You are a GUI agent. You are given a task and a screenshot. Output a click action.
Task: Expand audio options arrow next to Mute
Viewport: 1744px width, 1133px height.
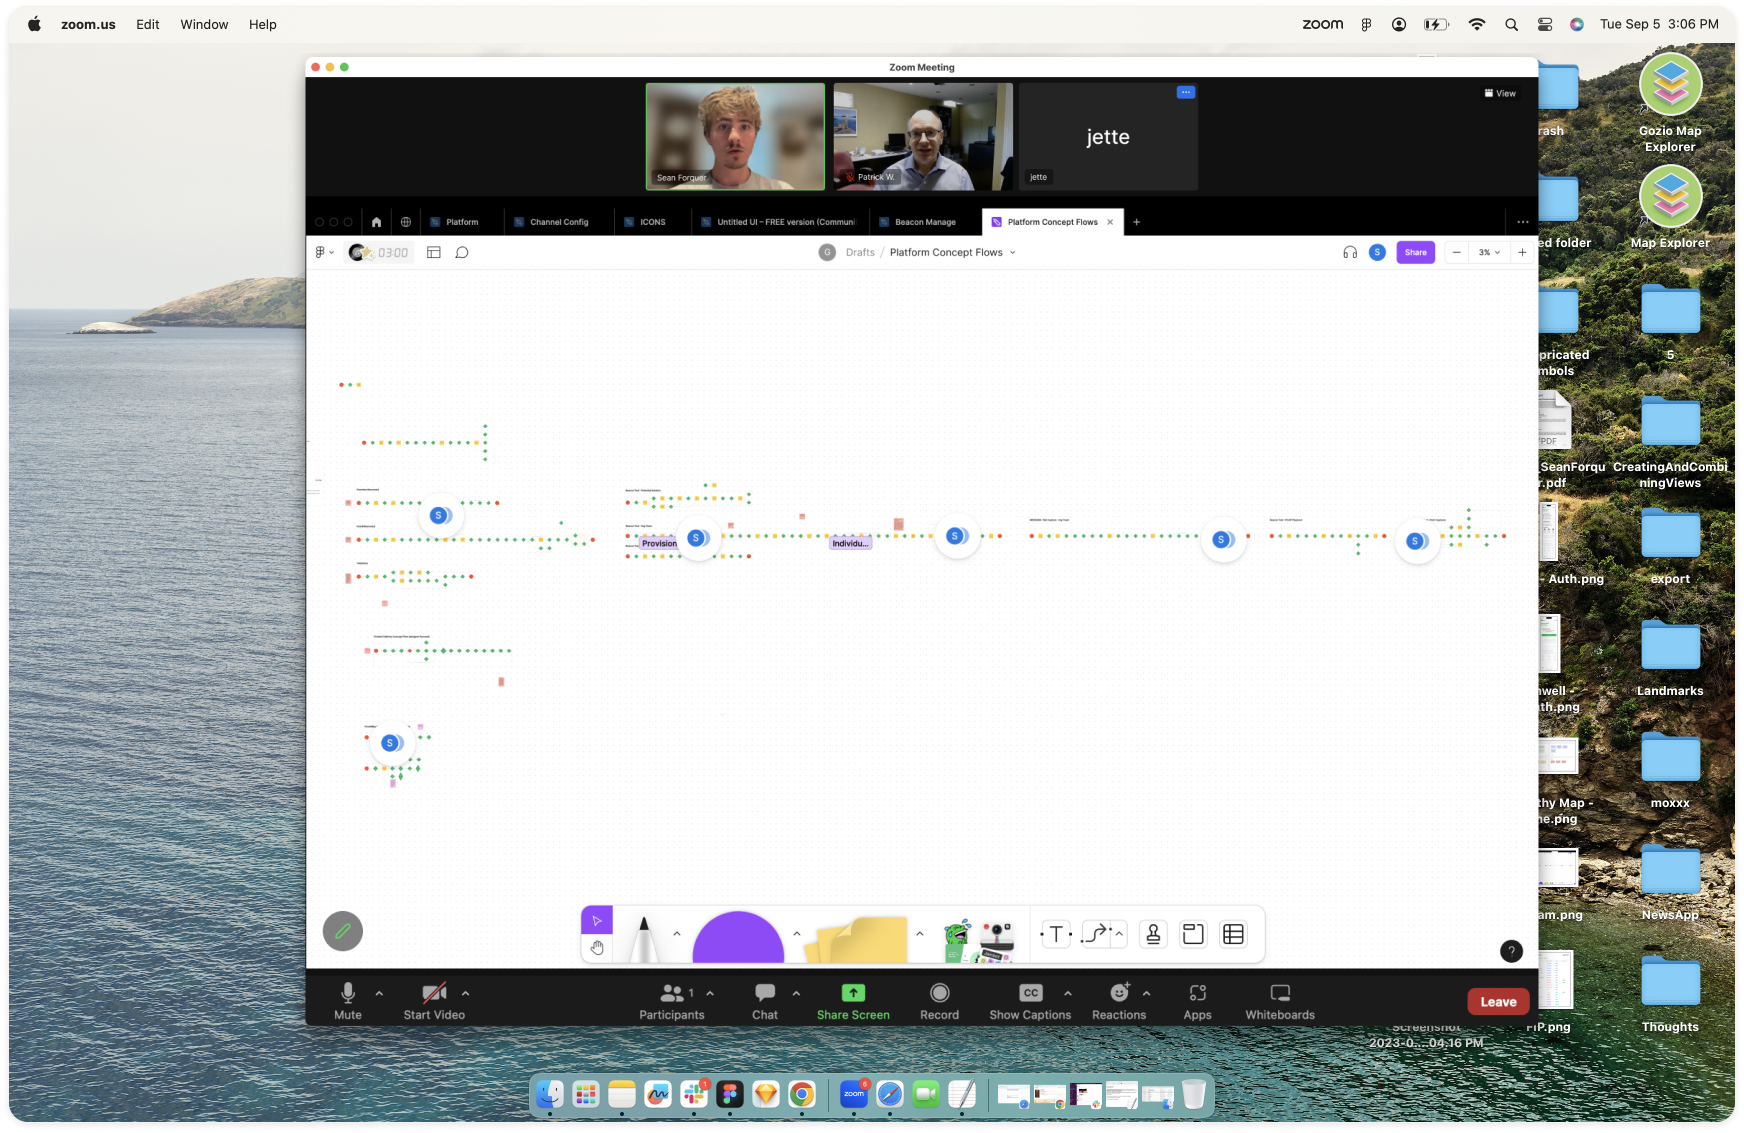[379, 993]
